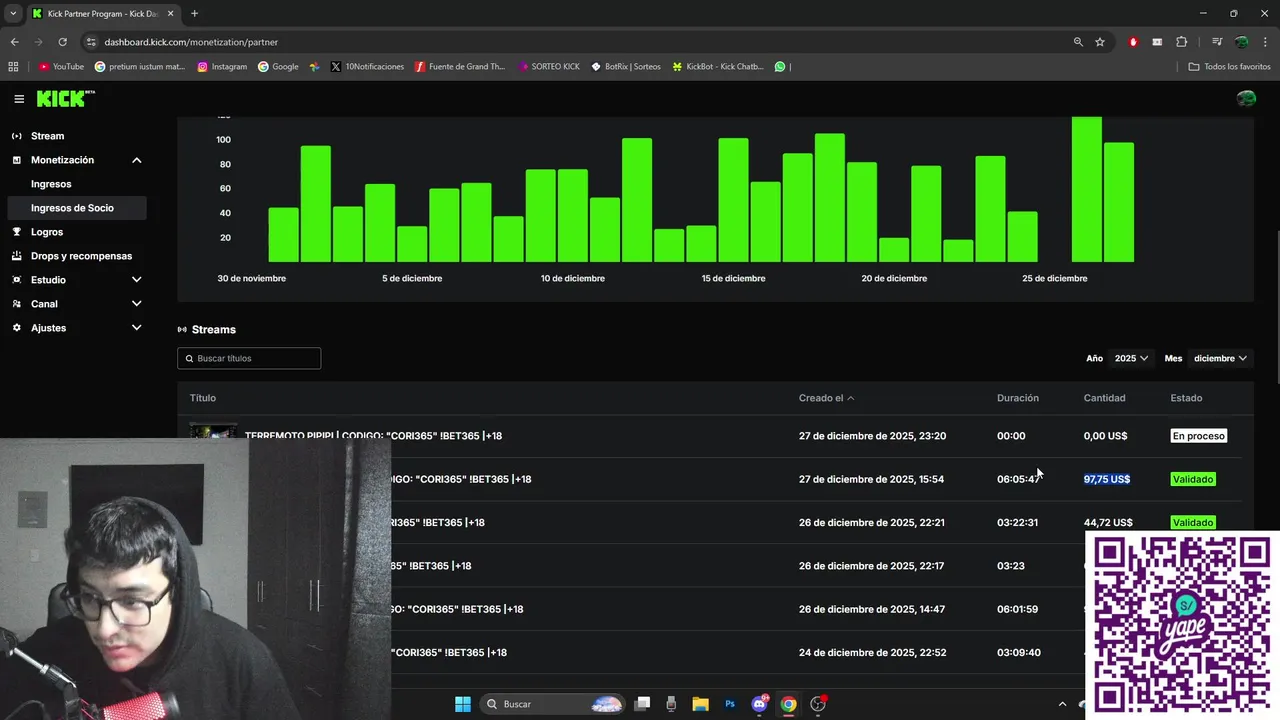
Task: Open the Google bookmark
Action: coord(278,66)
